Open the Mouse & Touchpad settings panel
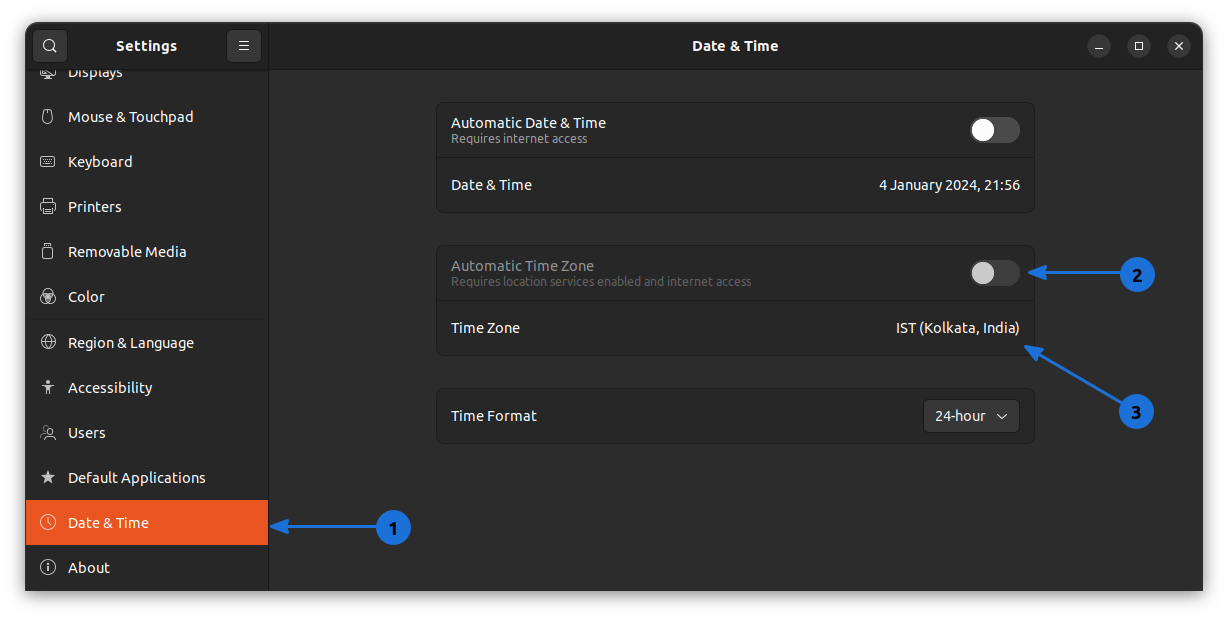This screenshot has width=1228, height=619. click(147, 117)
